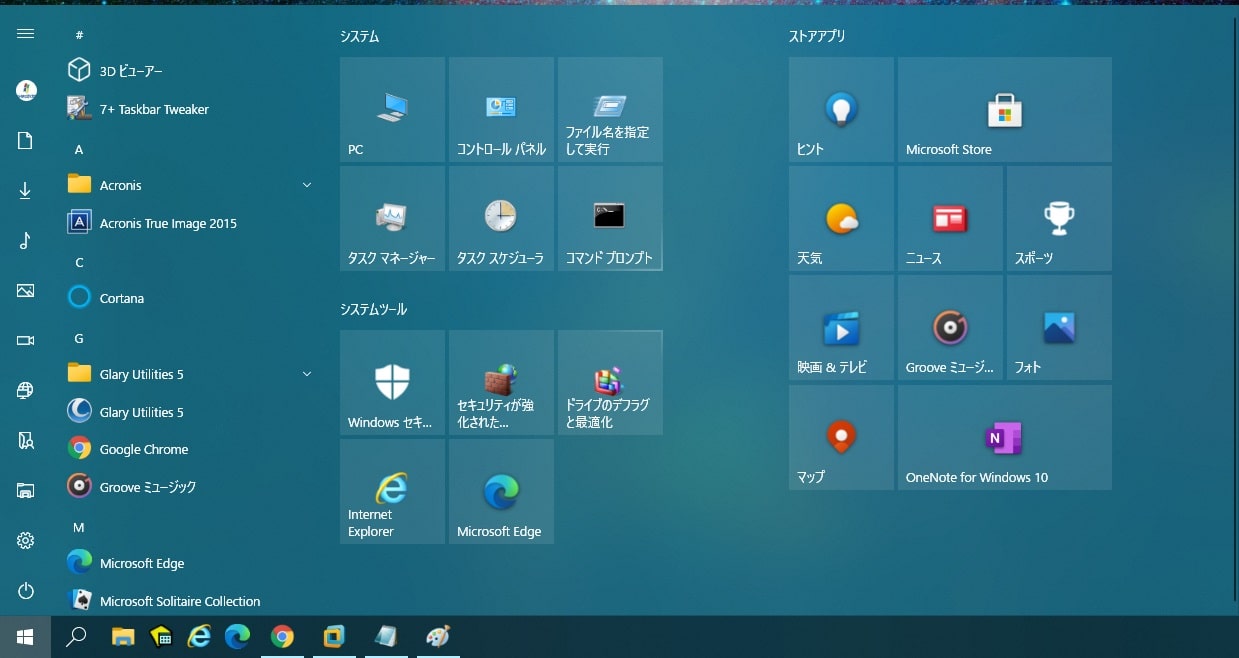Viewport: 1239px width, 658px height.
Task: Expand the Acronis folder in the app list
Action: pyautogui.click(x=307, y=184)
